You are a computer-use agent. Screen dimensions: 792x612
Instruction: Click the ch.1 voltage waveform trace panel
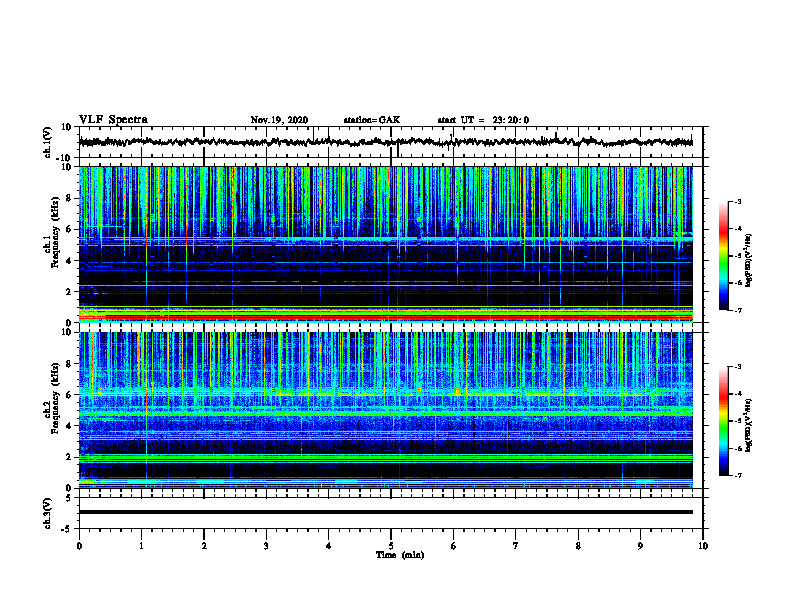(x=391, y=142)
